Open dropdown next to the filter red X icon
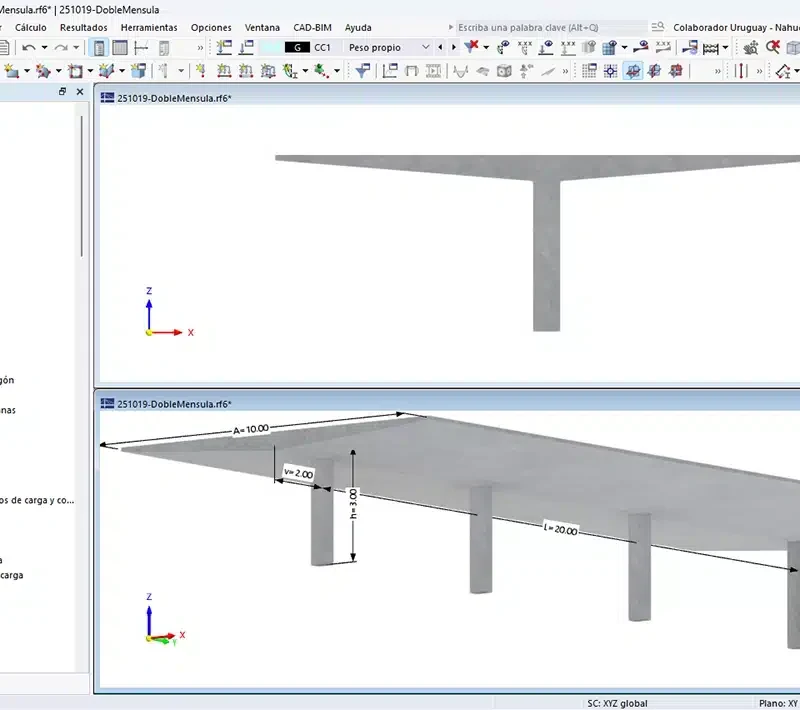Image resolution: width=800 pixels, height=710 pixels. click(x=486, y=47)
